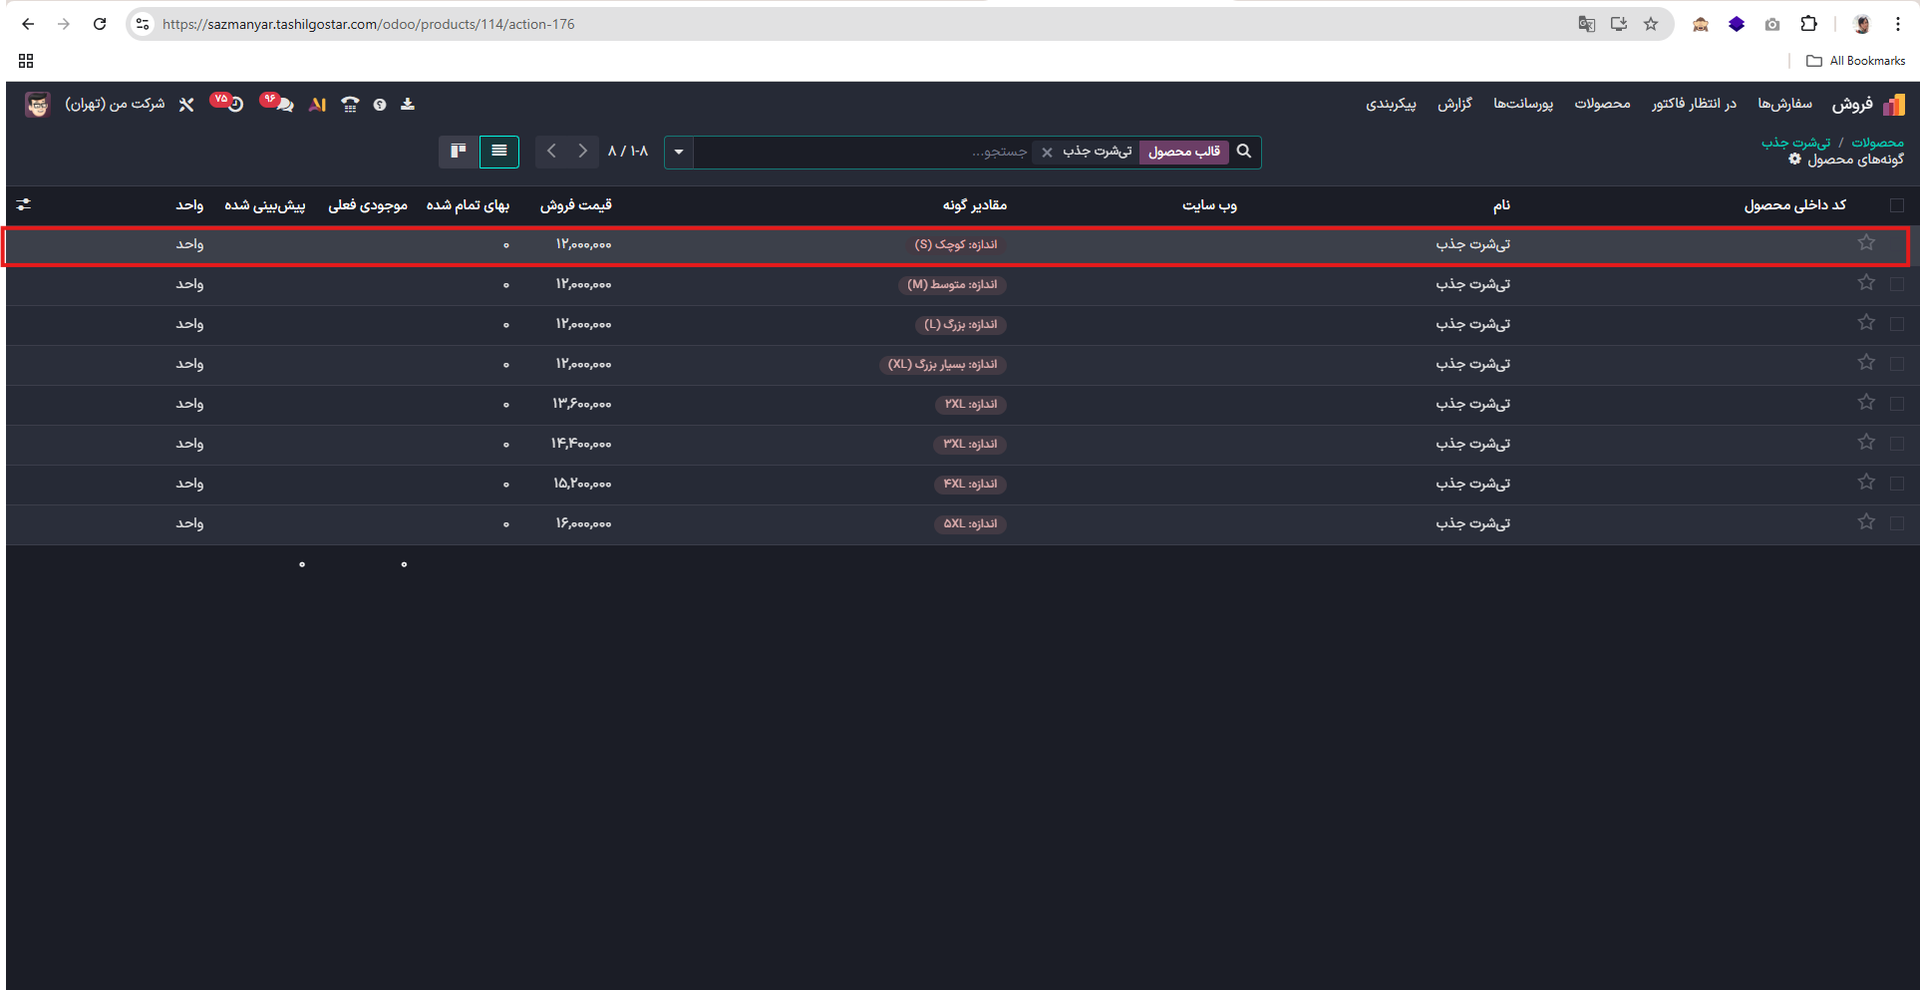Click the pager range ۱-۸ / ۸

tap(628, 151)
